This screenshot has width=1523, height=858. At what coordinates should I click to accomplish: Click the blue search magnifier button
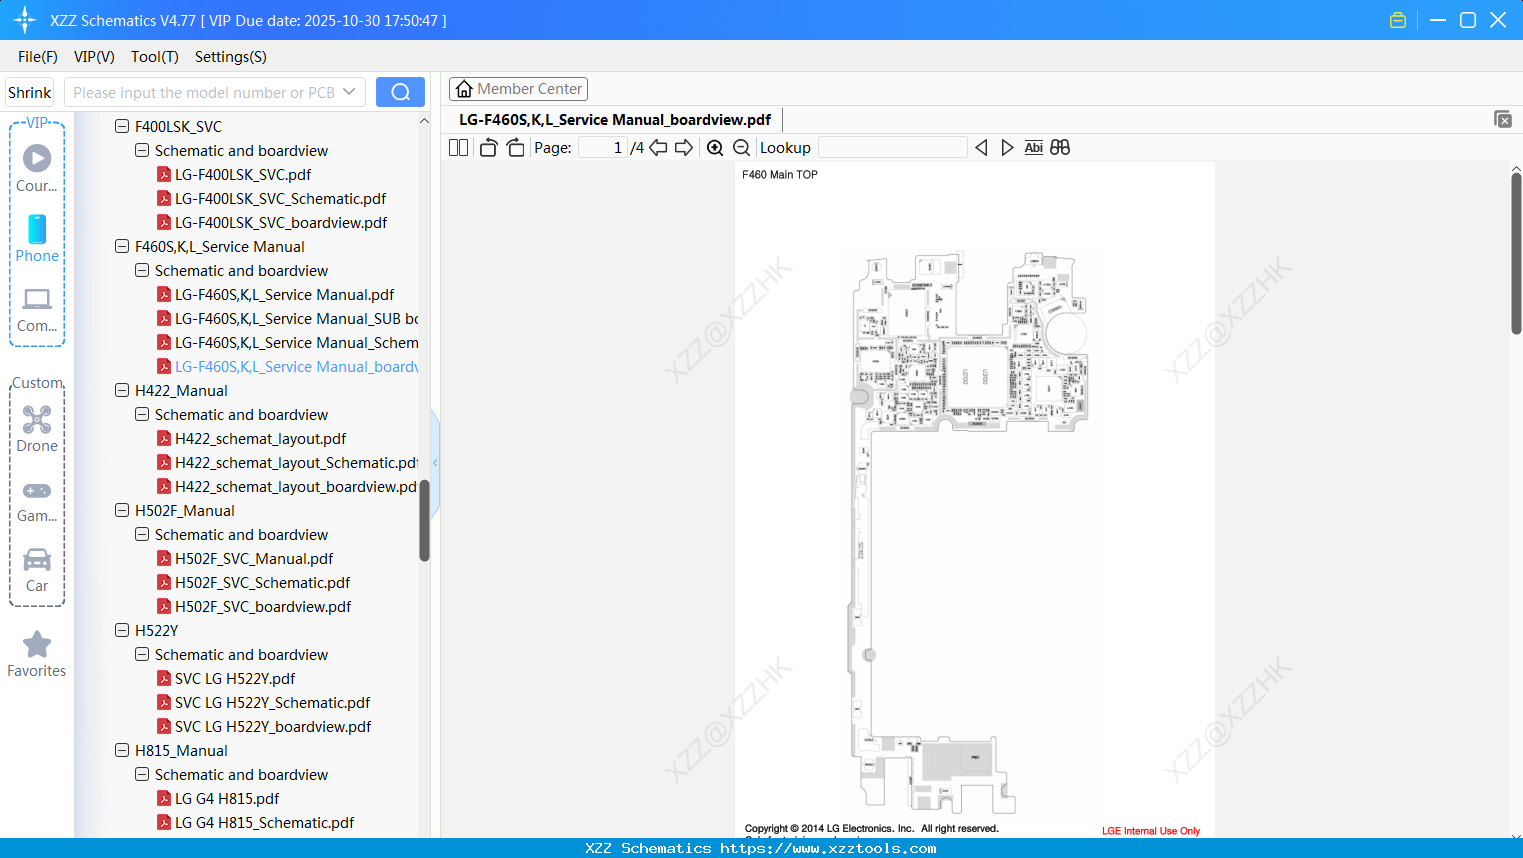(400, 91)
